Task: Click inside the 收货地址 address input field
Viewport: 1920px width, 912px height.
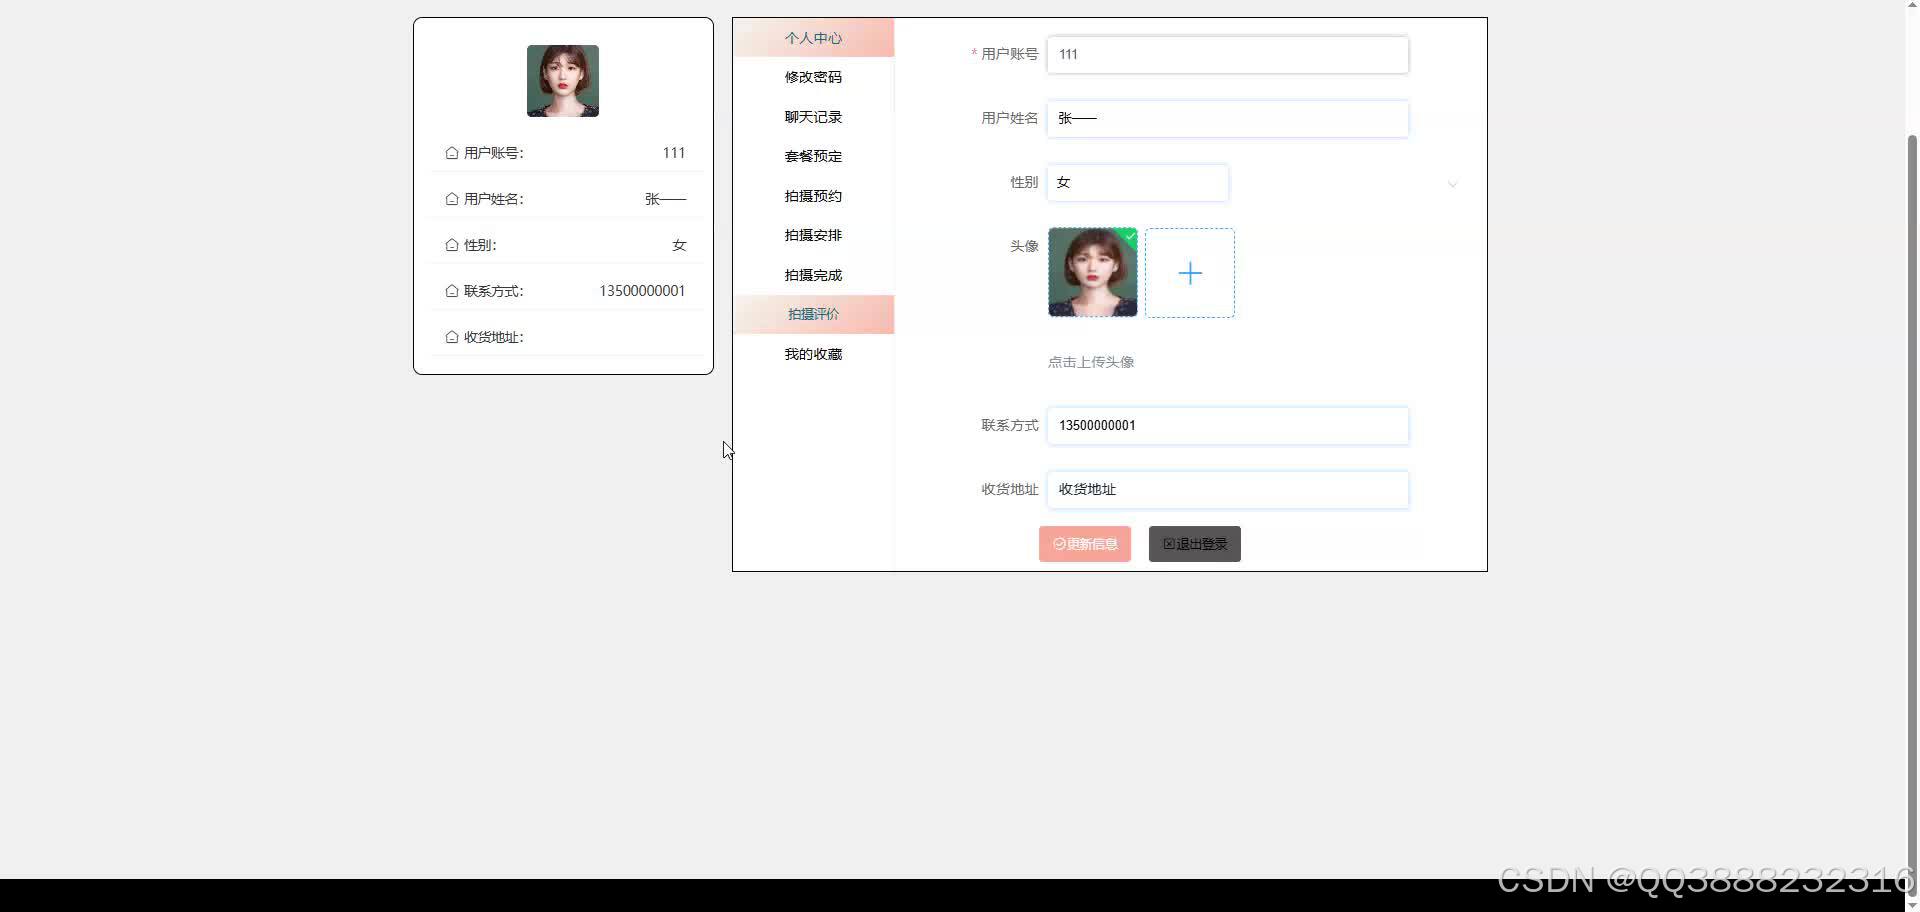Action: pyautogui.click(x=1227, y=489)
